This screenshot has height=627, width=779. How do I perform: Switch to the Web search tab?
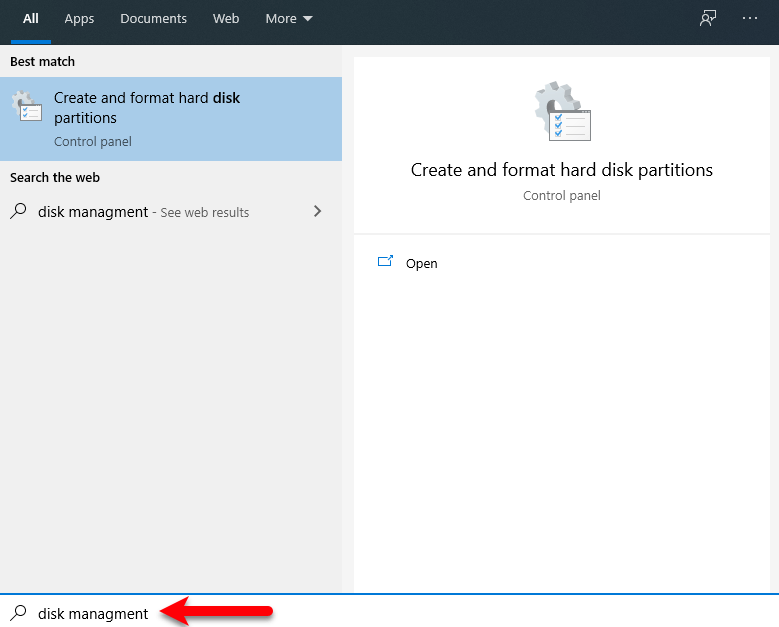(x=226, y=19)
